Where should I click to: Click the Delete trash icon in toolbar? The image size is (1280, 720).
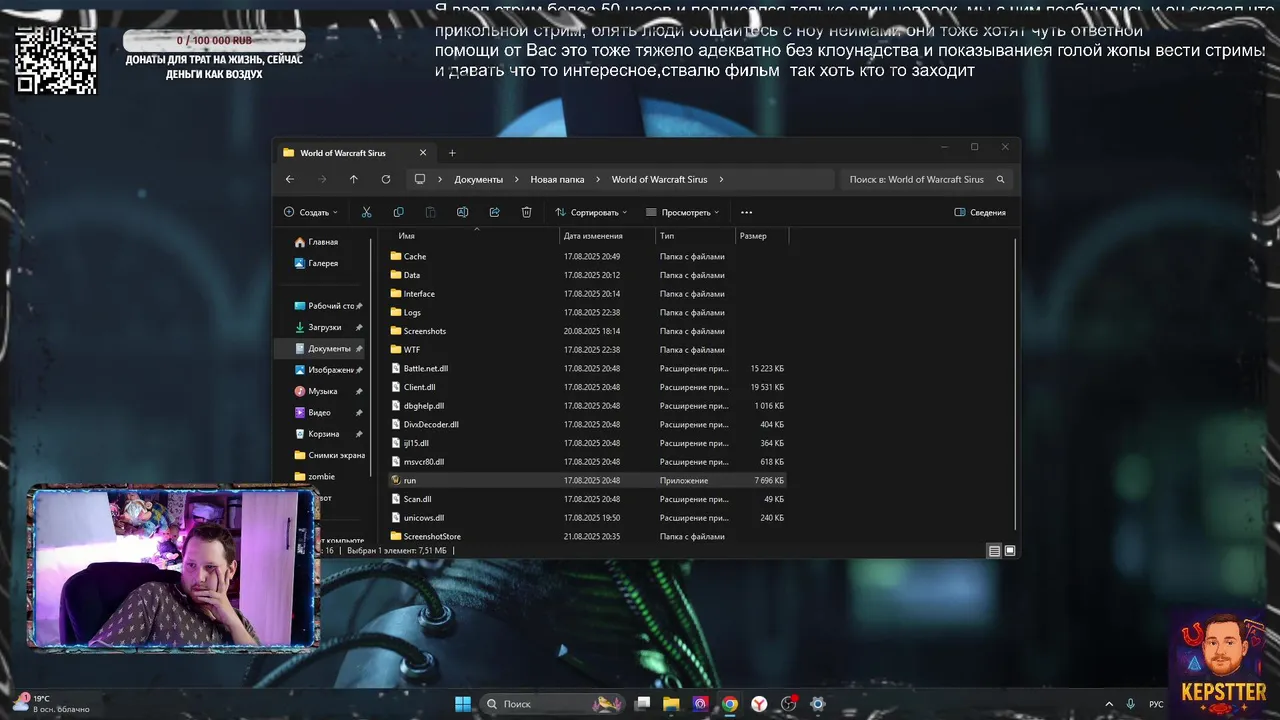526,212
